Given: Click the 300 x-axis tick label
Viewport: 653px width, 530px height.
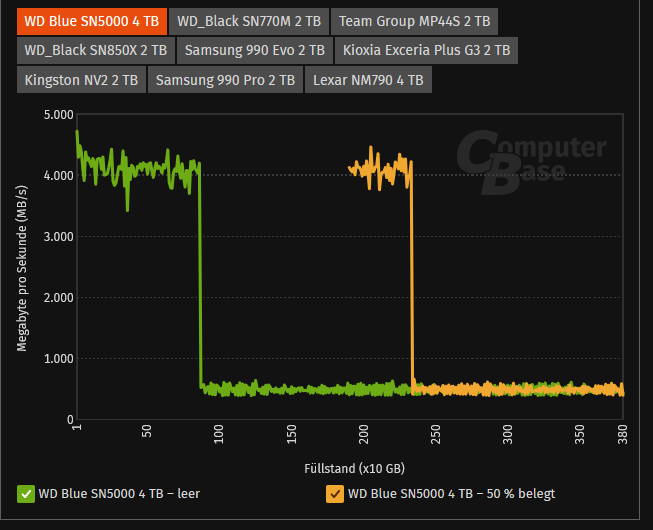Looking at the screenshot, I should [508, 434].
